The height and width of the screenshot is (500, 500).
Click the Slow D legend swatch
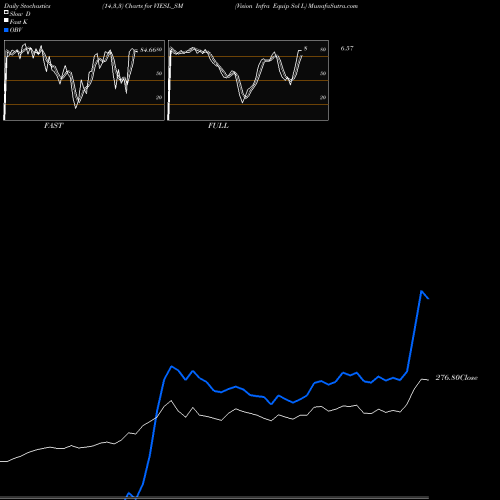tap(6, 12)
